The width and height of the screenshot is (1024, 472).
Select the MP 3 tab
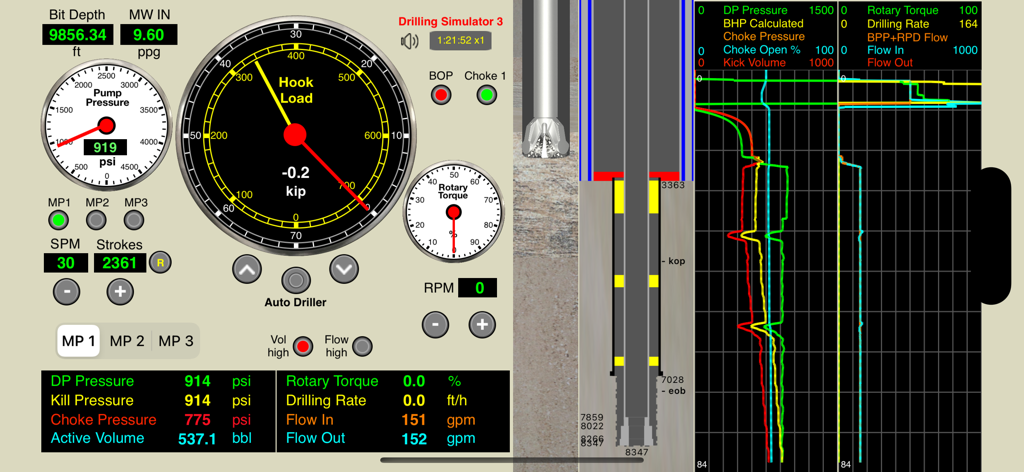pos(176,341)
